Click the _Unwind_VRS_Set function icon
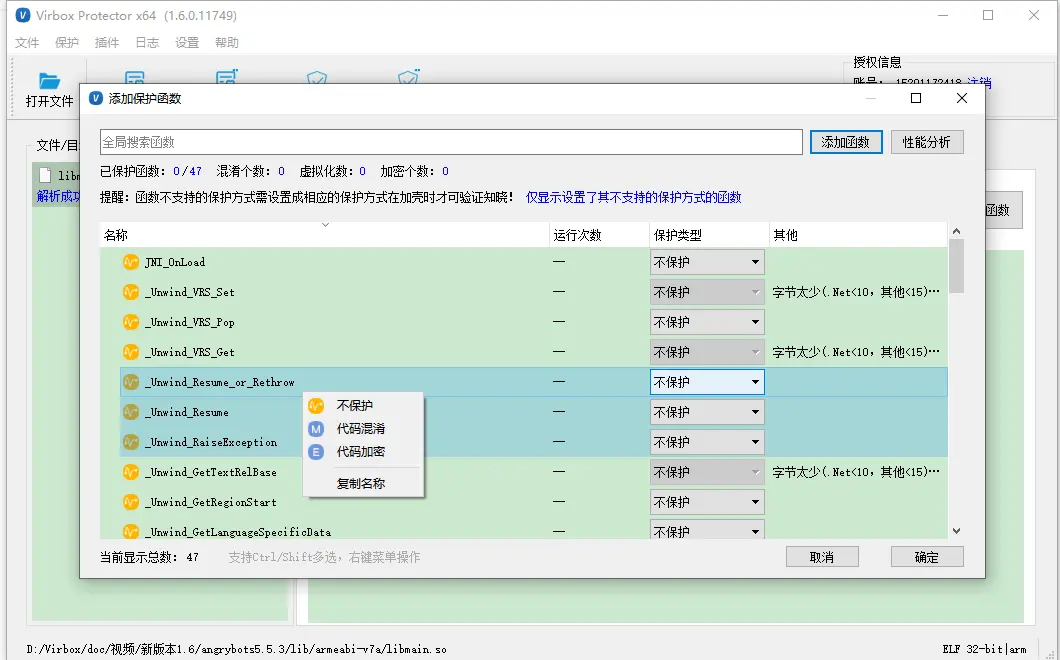 [x=130, y=292]
